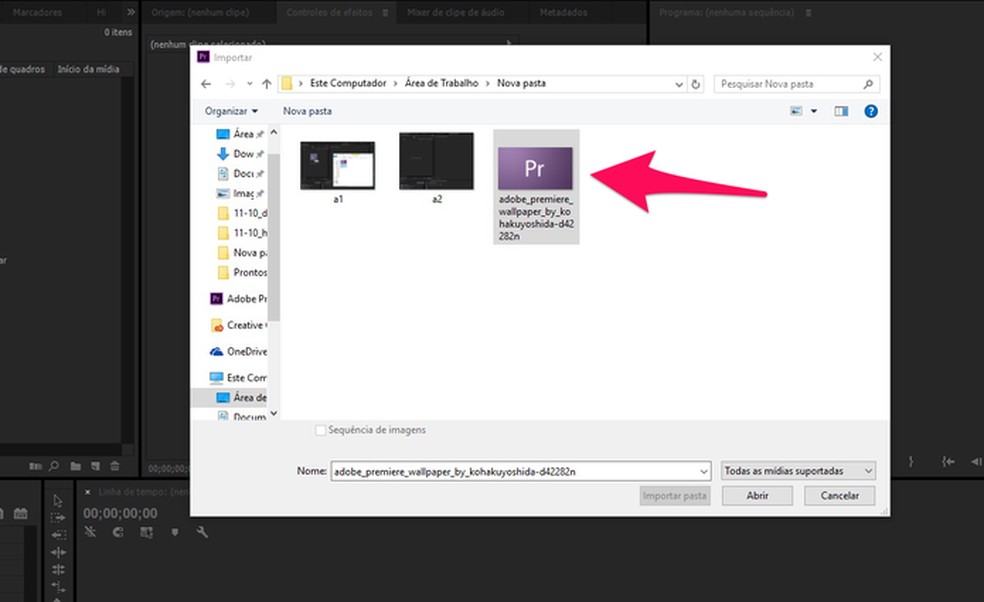Create a new bin with the folder icon
This screenshot has width=984, height=602.
pos(75,466)
